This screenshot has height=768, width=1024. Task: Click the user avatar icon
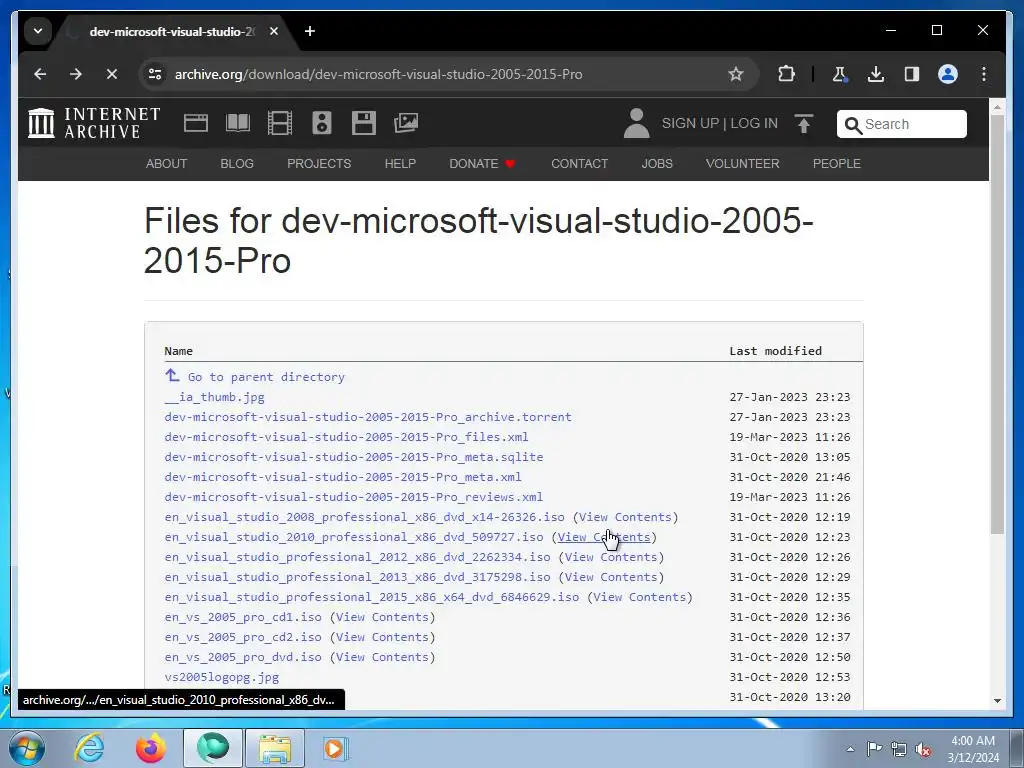tap(636, 123)
